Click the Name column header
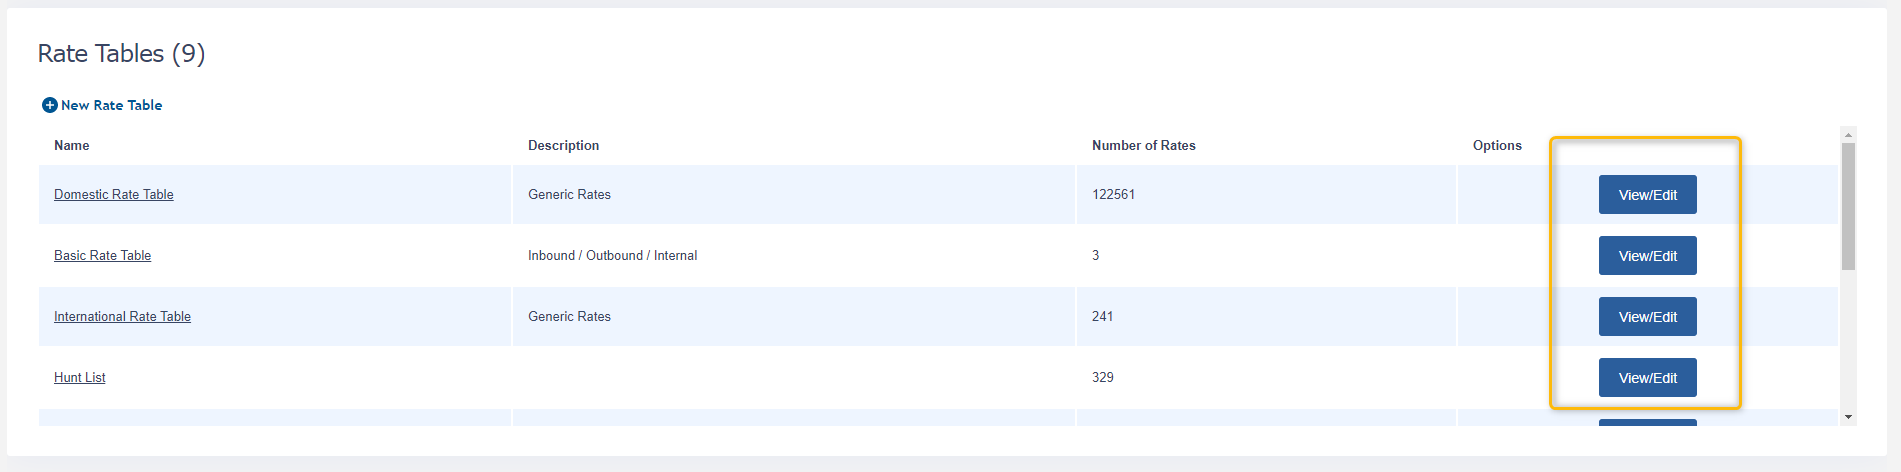This screenshot has height=472, width=1901. [x=72, y=146]
